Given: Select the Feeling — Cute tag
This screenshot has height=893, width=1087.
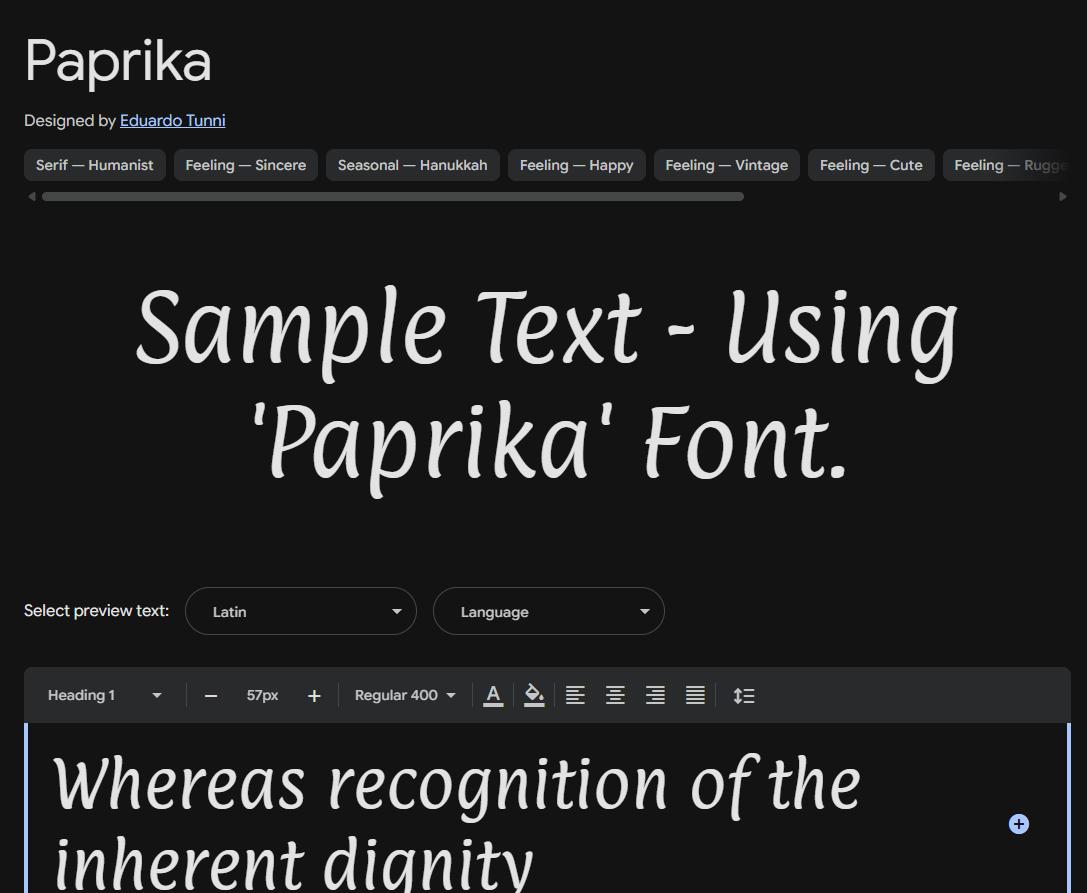Looking at the screenshot, I should pyautogui.click(x=871, y=165).
